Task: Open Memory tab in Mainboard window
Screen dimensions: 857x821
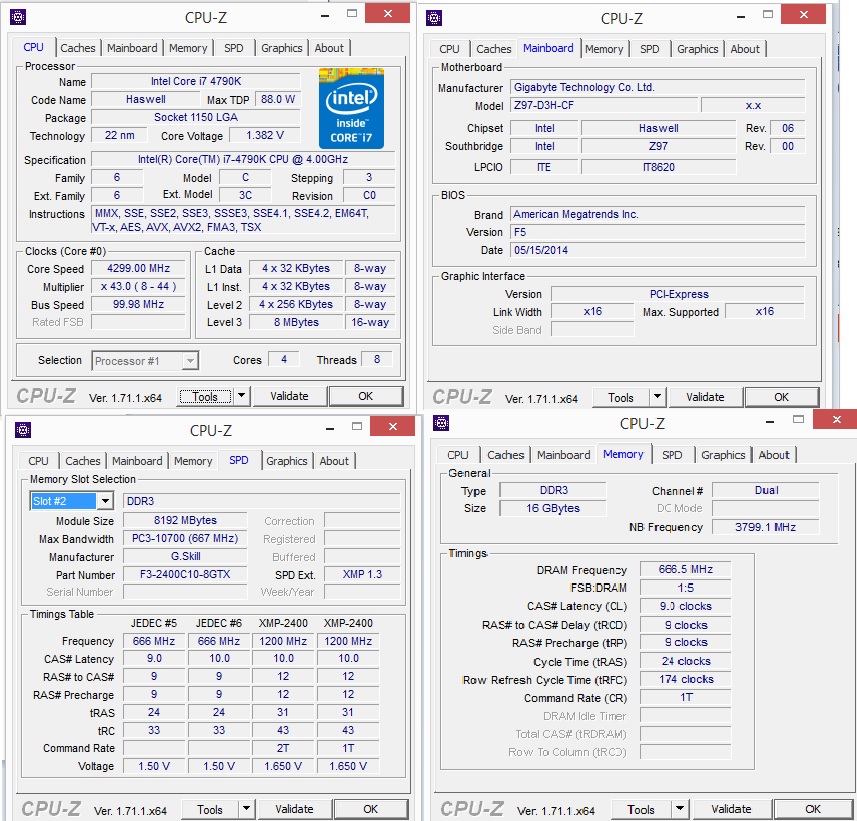Action: tap(604, 49)
